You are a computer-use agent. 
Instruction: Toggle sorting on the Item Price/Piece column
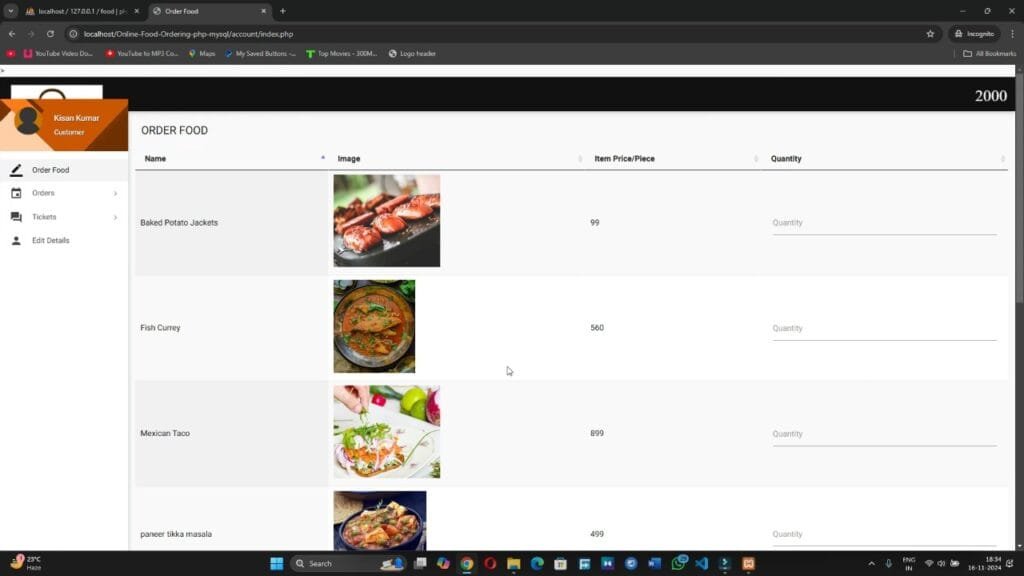[756, 158]
